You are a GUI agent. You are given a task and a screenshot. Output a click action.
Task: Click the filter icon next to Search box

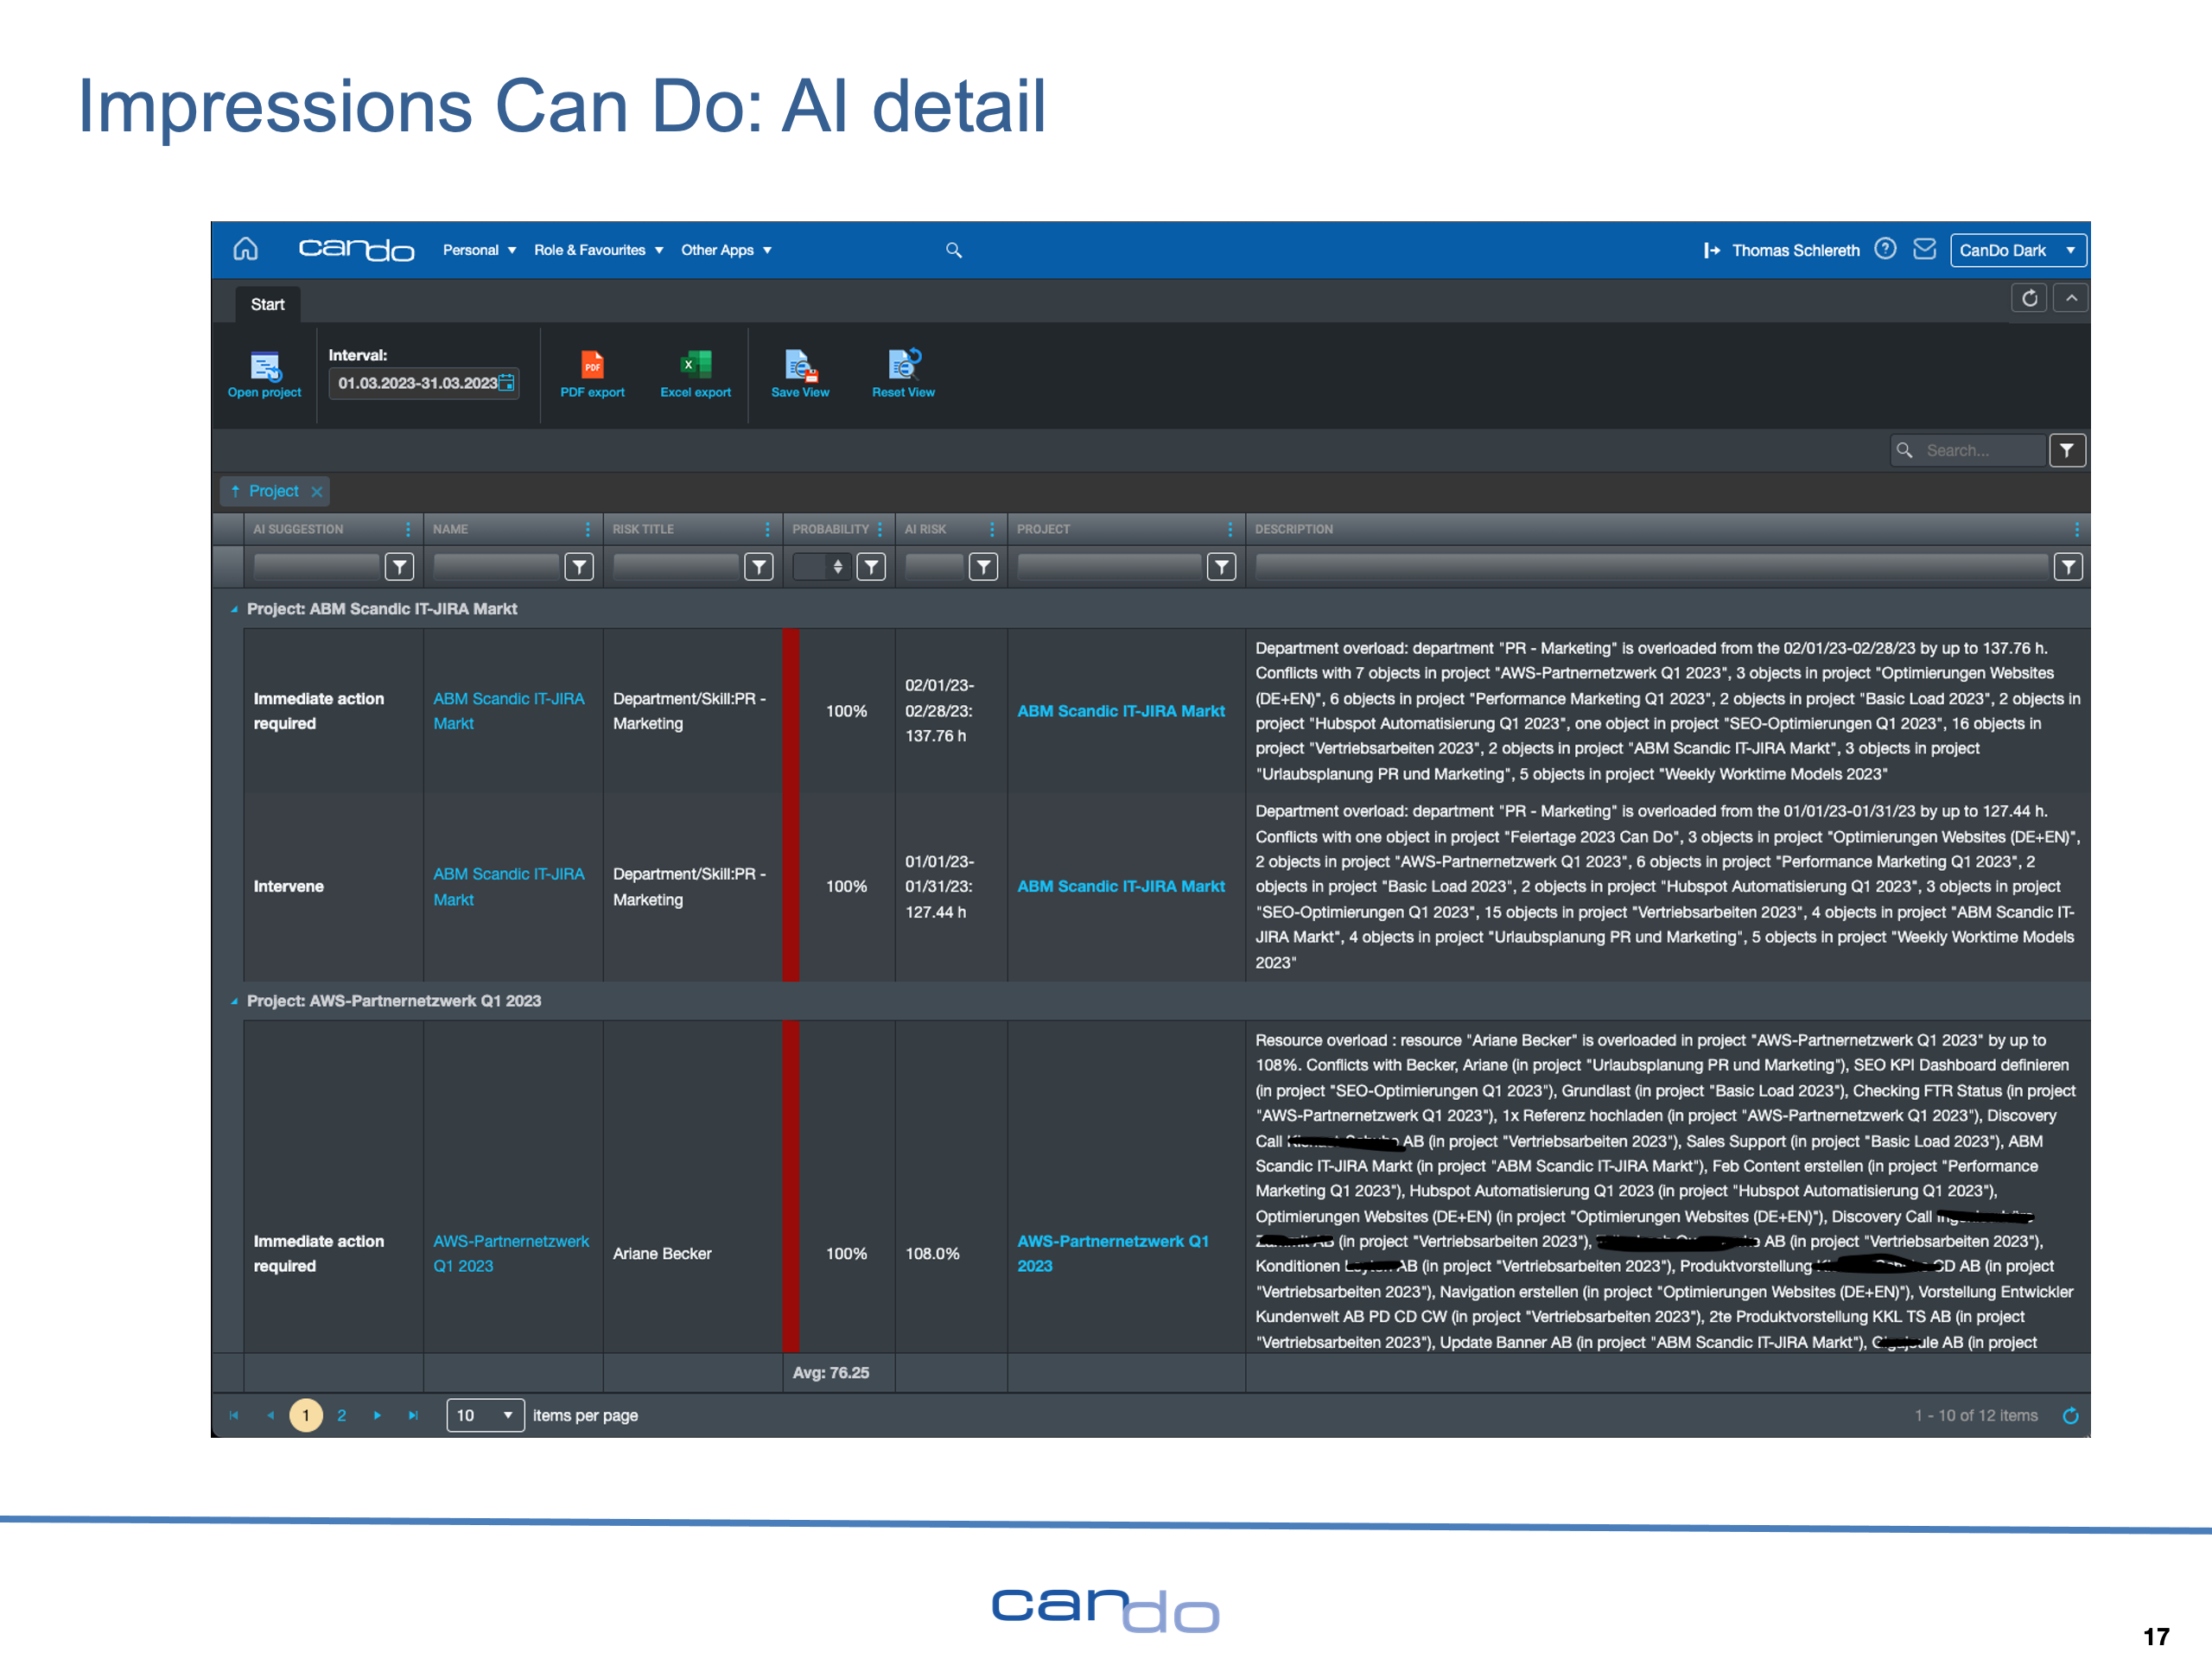click(2067, 451)
